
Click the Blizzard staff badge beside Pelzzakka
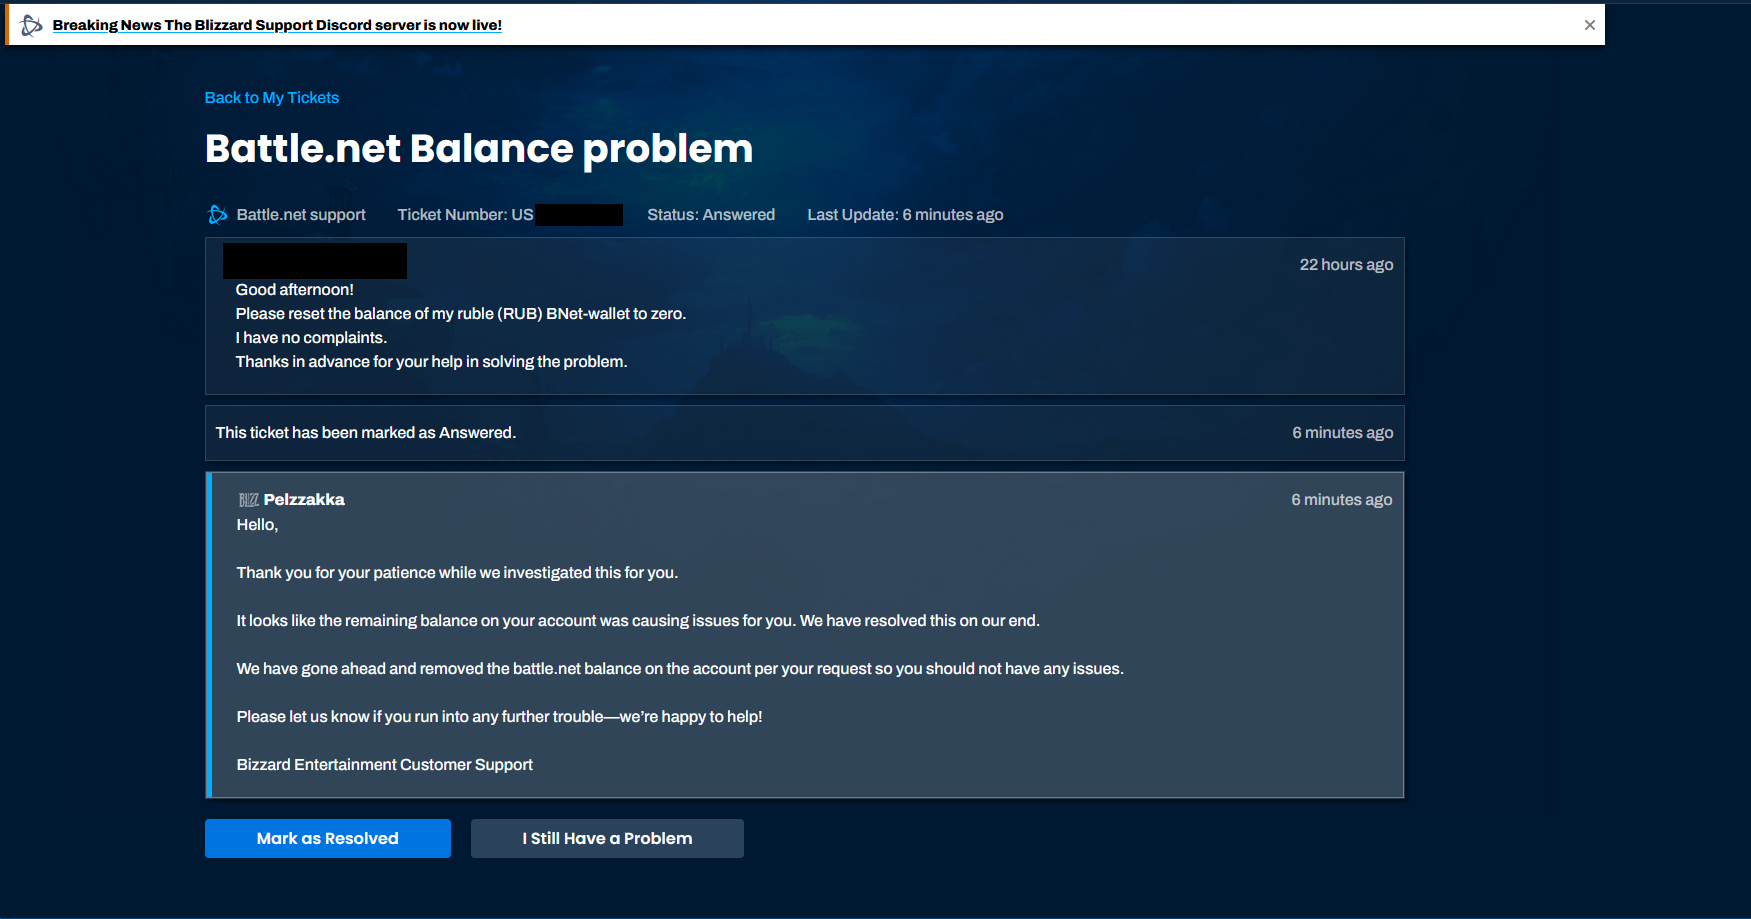coord(248,500)
